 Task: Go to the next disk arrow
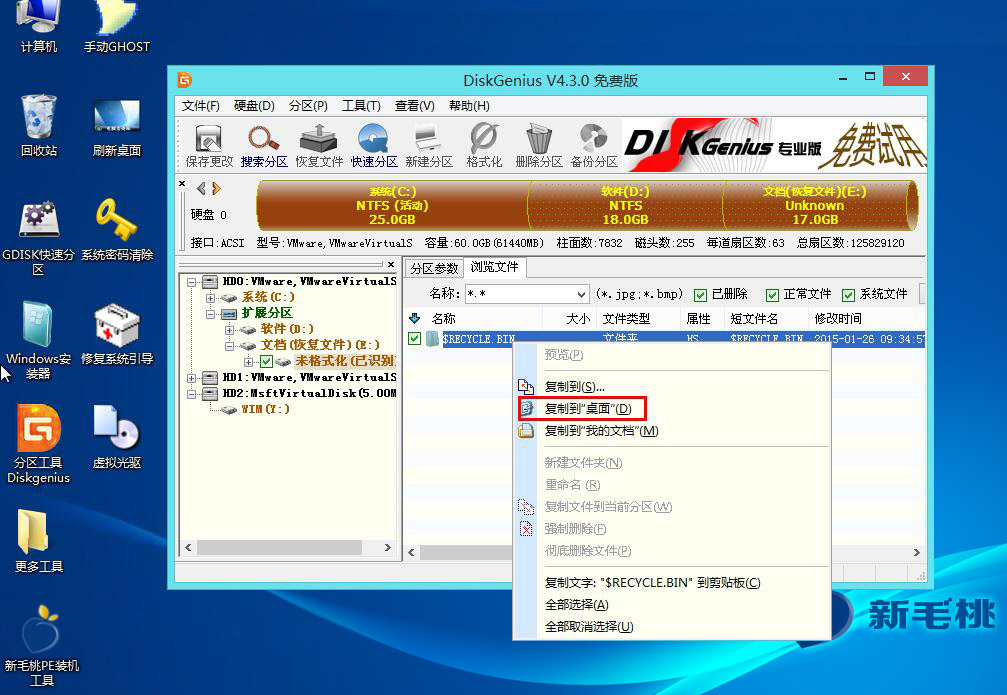pos(216,188)
